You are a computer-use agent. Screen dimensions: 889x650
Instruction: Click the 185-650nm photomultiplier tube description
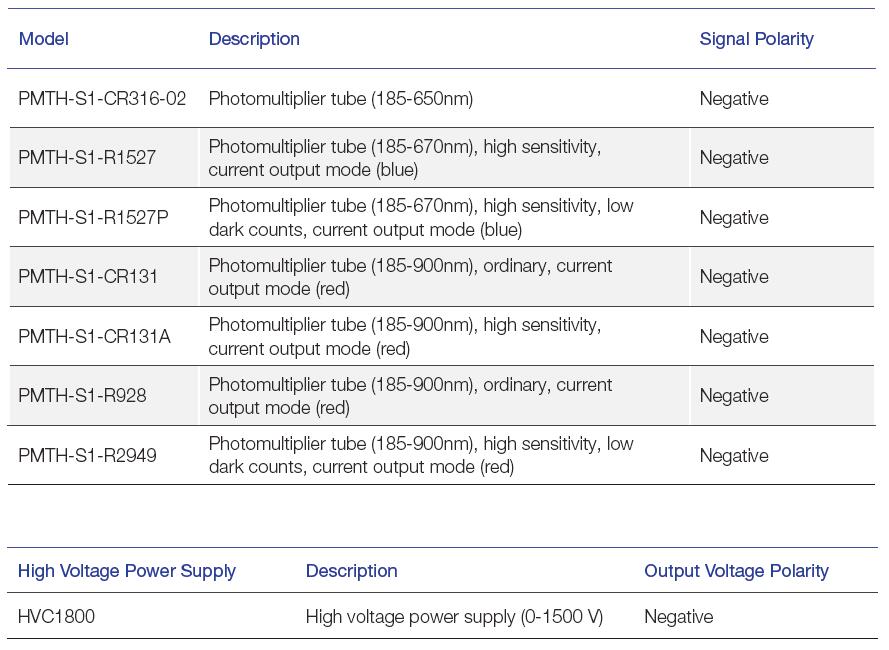pyautogui.click(x=341, y=99)
